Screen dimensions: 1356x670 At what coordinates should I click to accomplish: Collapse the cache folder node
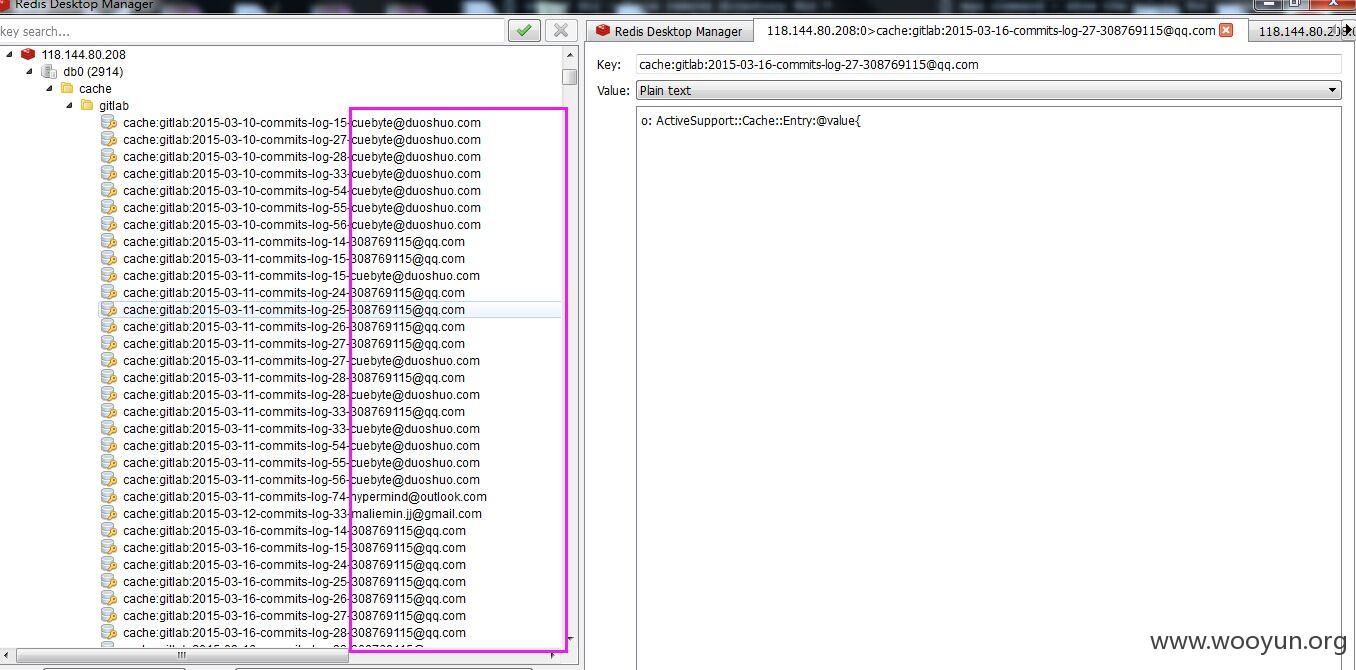click(48, 88)
